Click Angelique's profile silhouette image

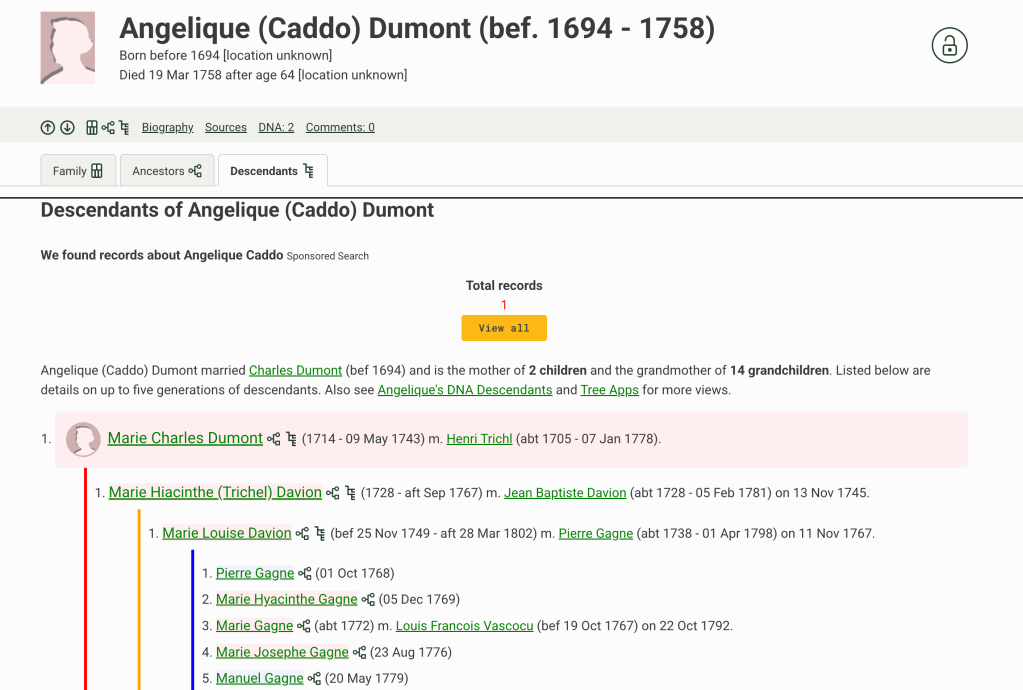point(67,48)
